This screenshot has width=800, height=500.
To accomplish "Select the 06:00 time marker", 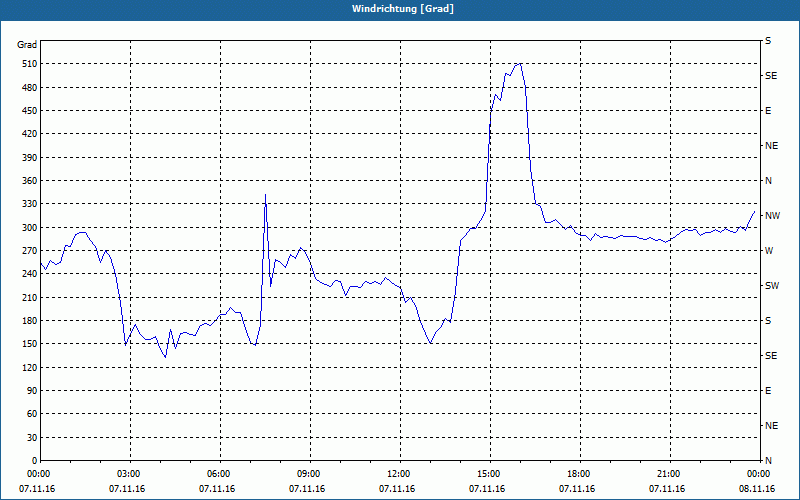I will (217, 474).
